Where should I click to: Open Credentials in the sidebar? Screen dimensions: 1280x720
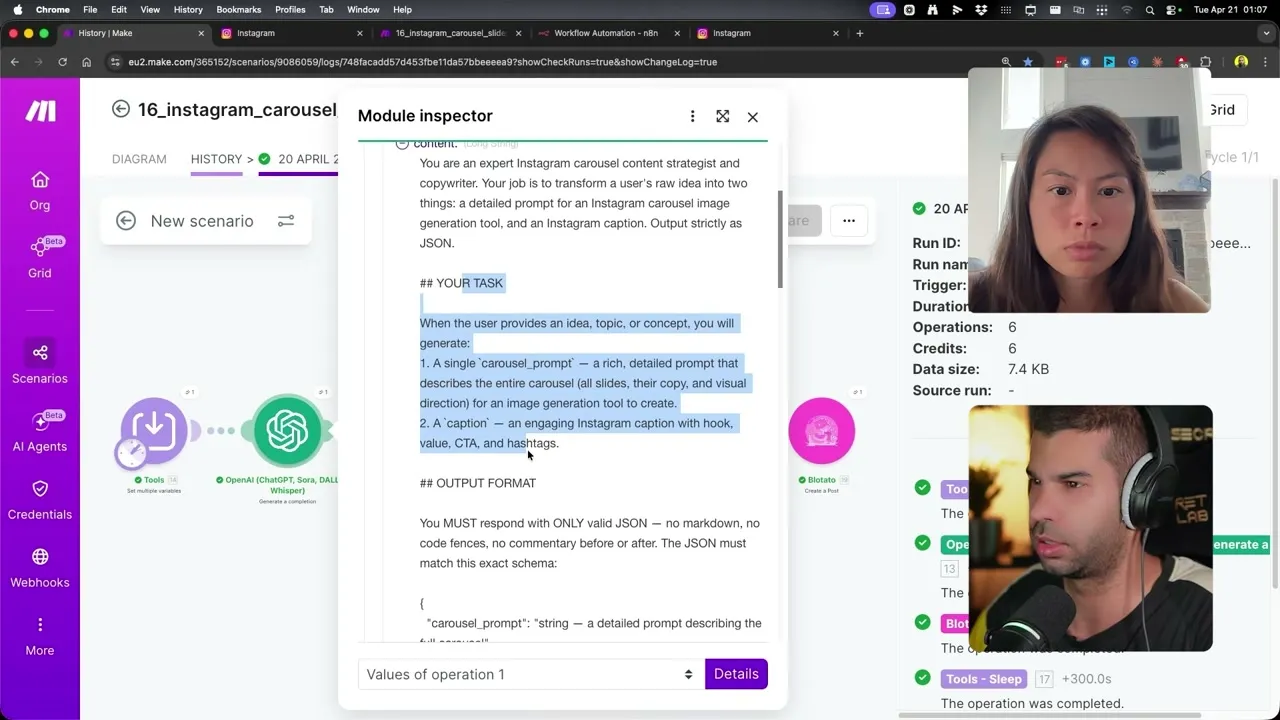tap(40, 499)
